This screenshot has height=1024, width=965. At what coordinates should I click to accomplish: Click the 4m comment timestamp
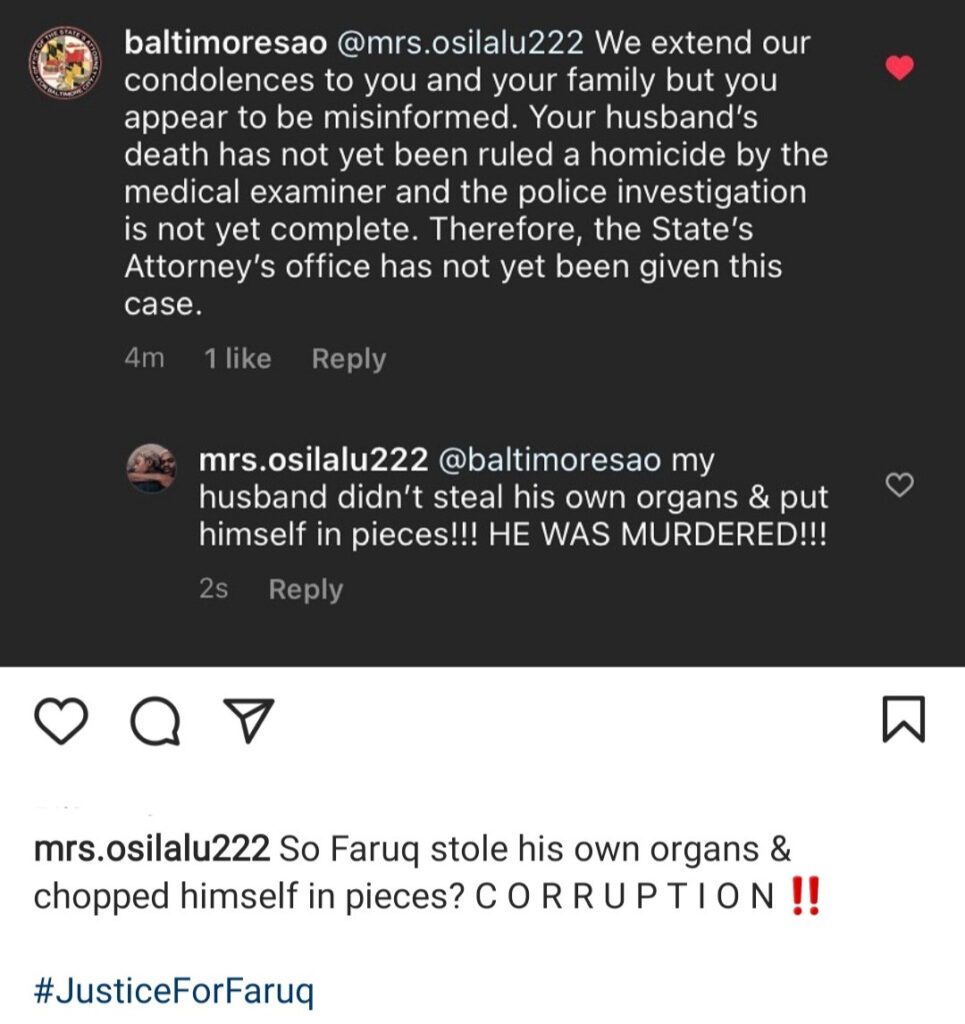point(144,359)
